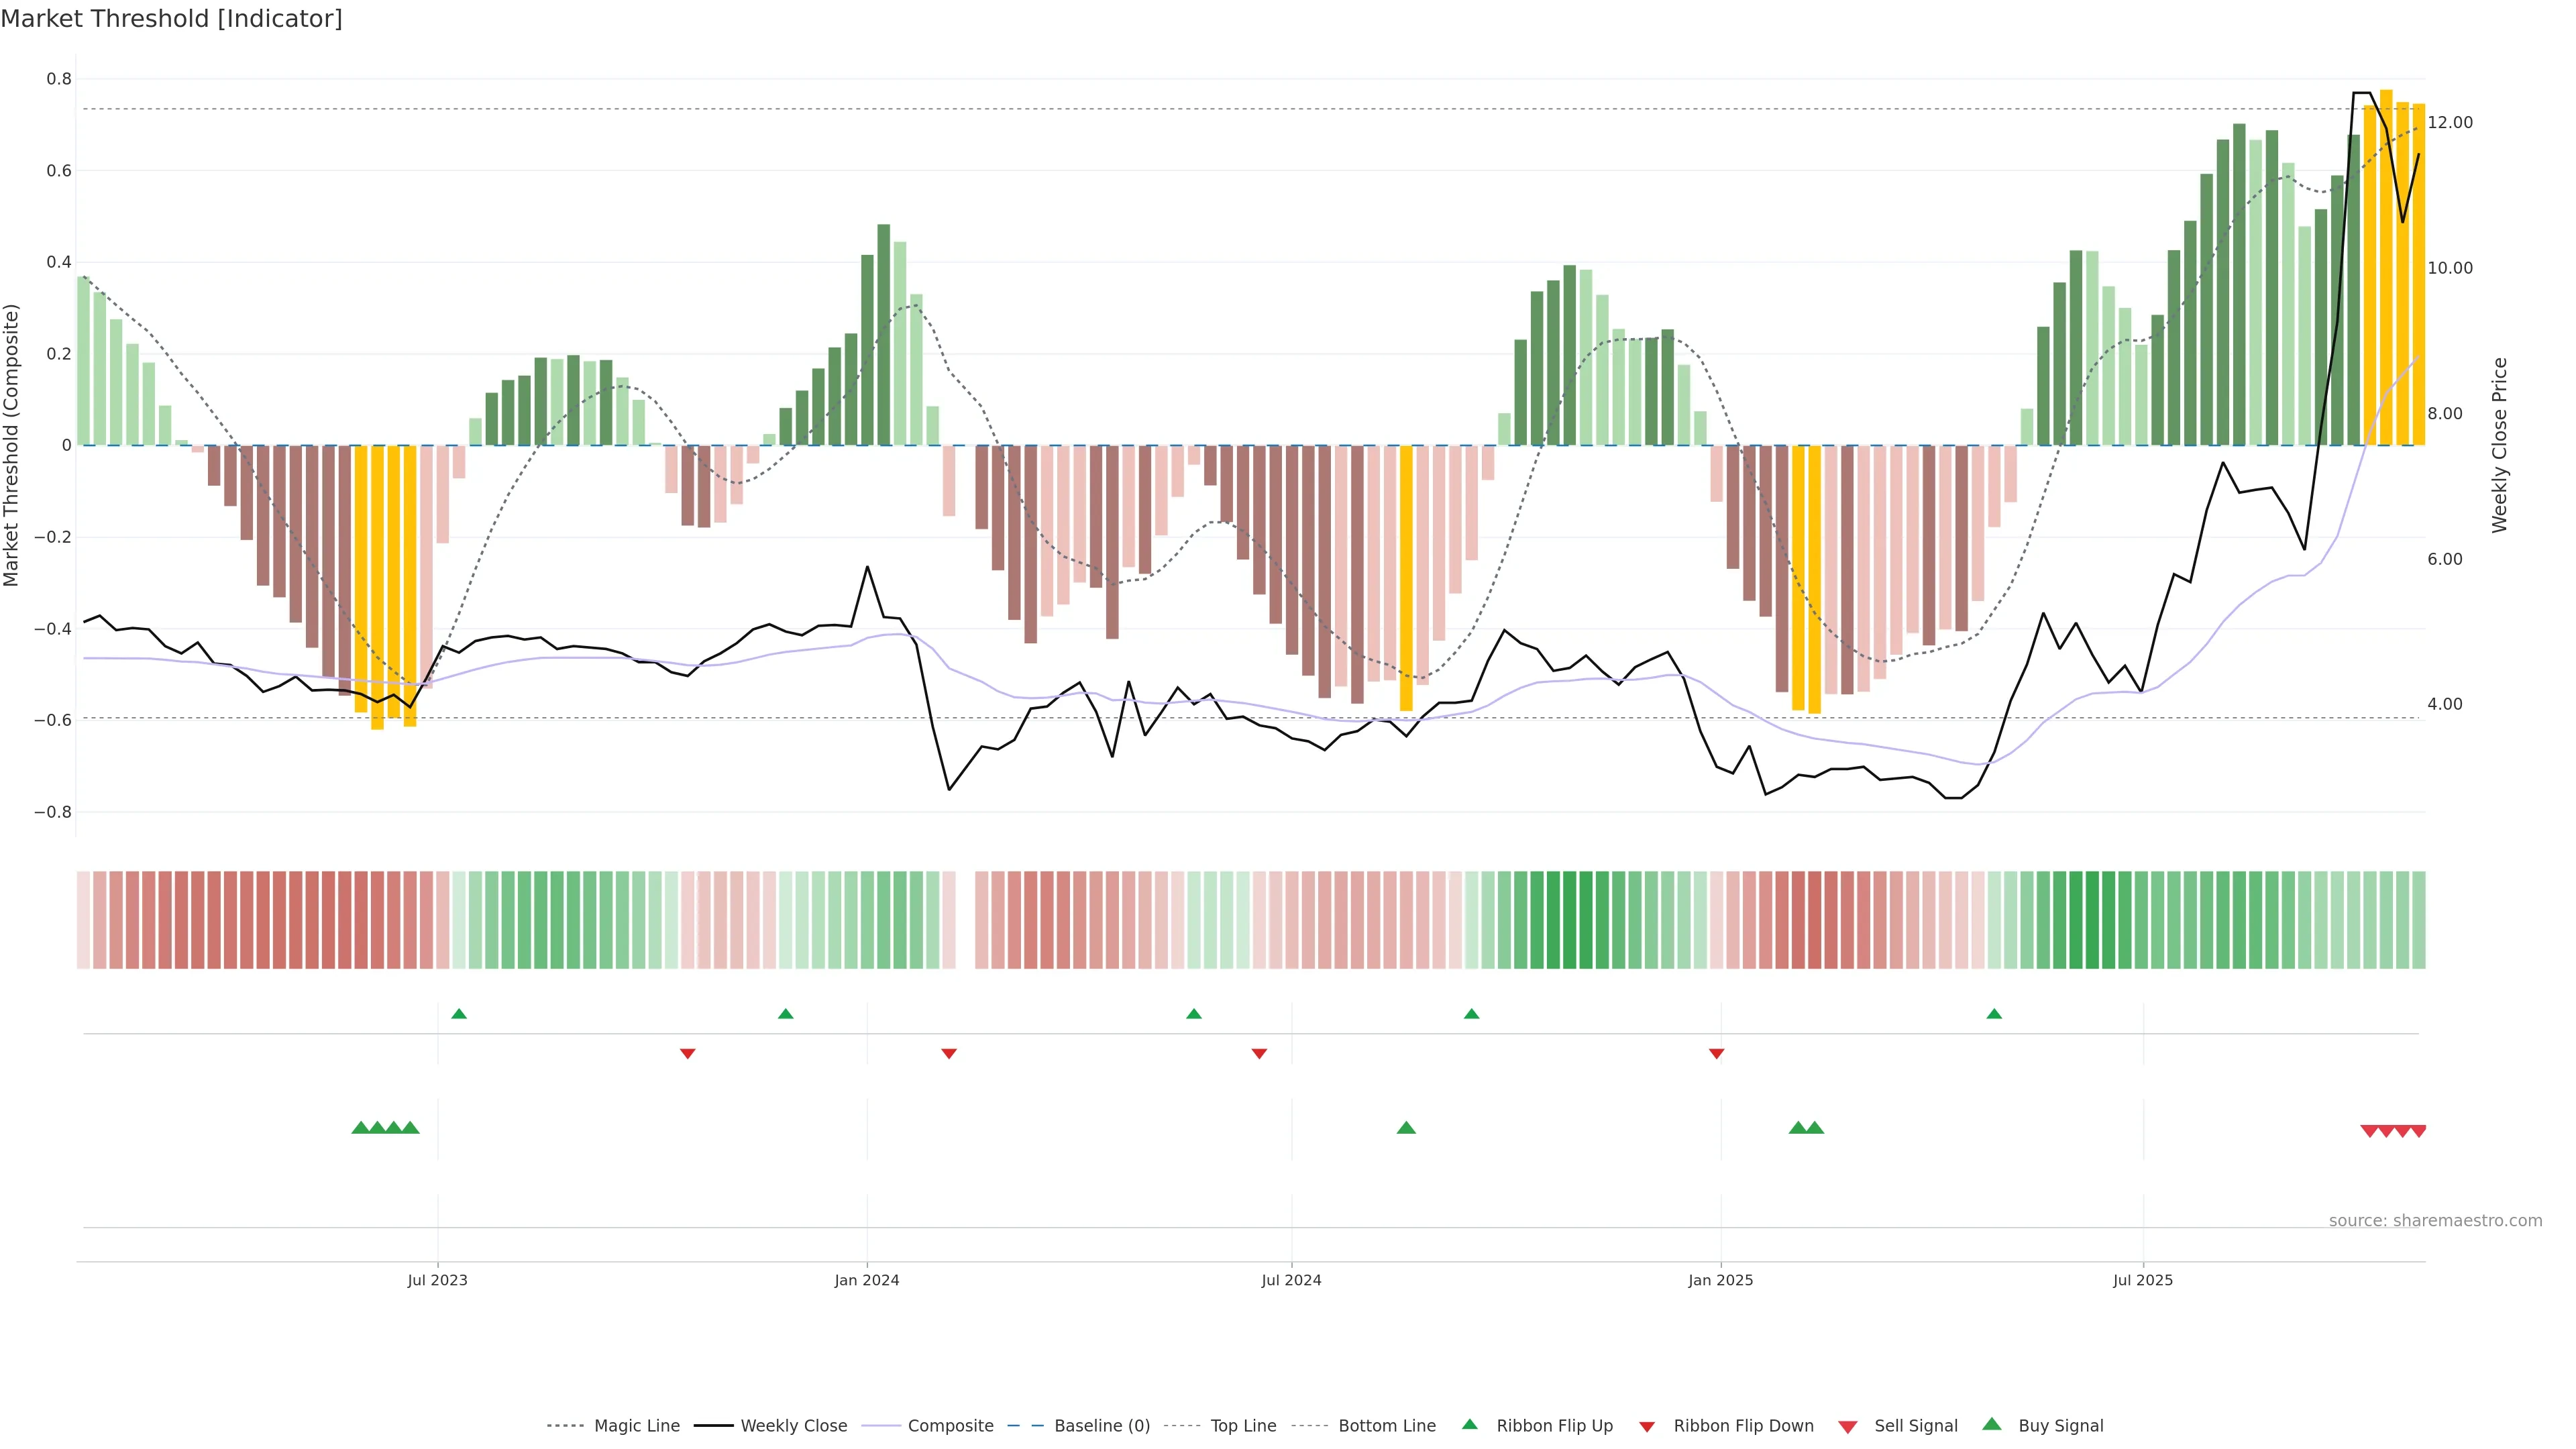Toggle the Top Line legend entry
This screenshot has height=1449, width=2576.
(1243, 1426)
